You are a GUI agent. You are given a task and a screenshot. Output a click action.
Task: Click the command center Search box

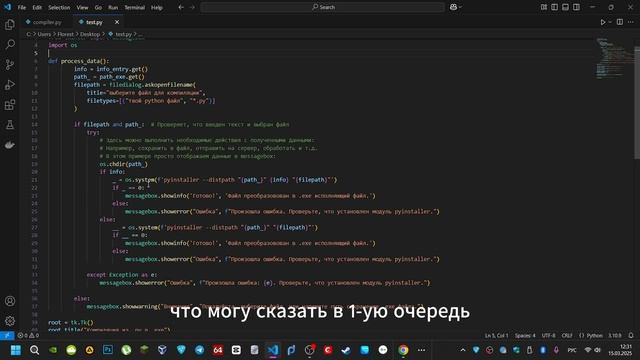click(x=322, y=7)
